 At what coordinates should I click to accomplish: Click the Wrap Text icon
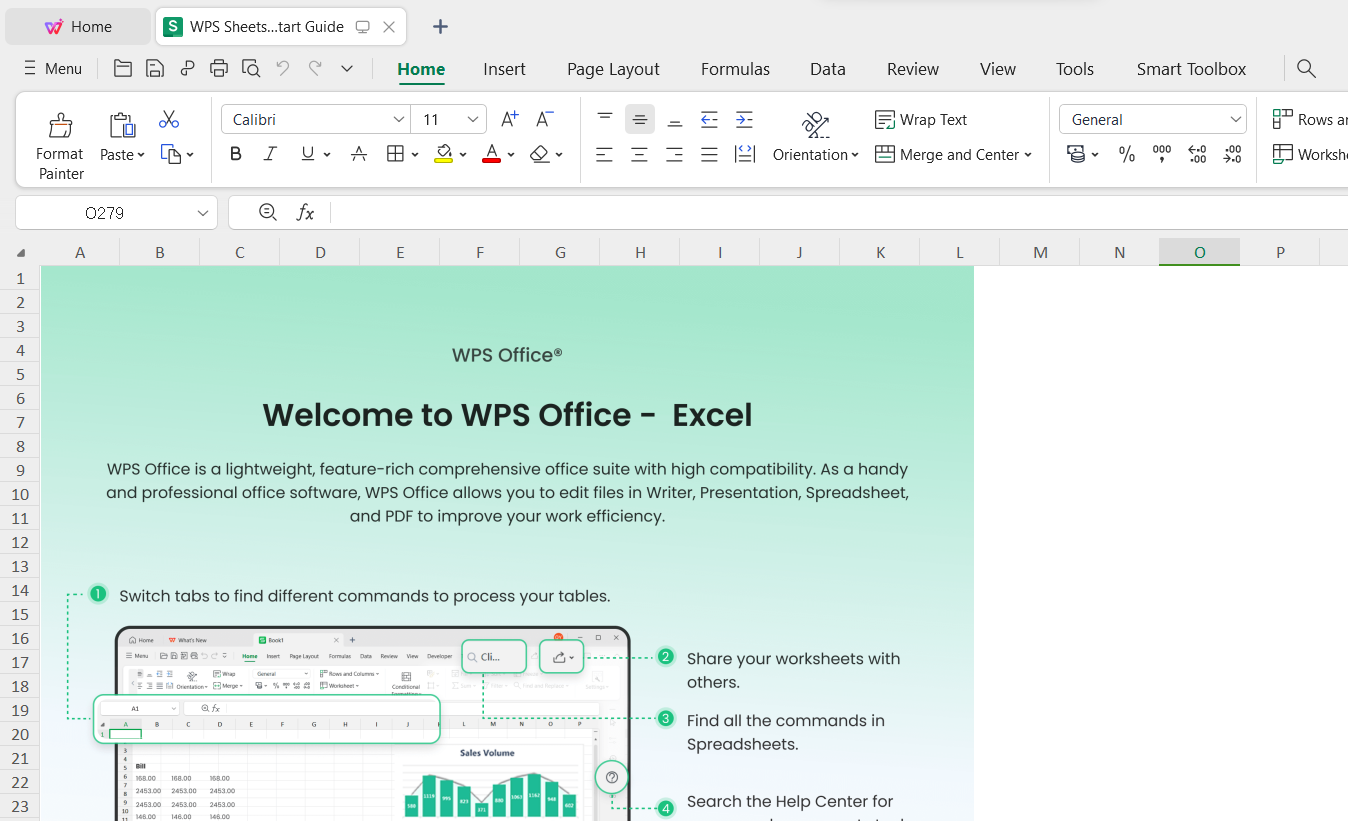(920, 119)
